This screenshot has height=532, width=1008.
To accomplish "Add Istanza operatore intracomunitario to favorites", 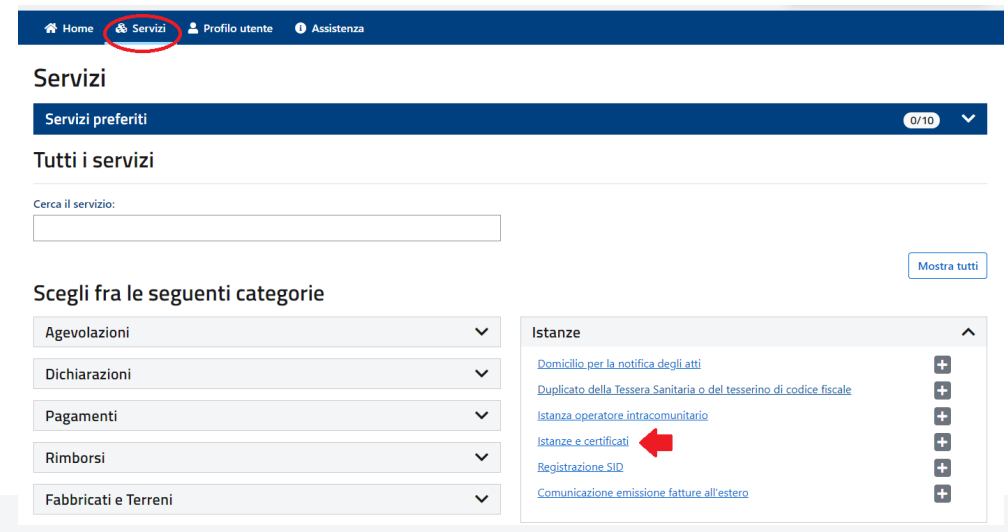I will [x=942, y=416].
